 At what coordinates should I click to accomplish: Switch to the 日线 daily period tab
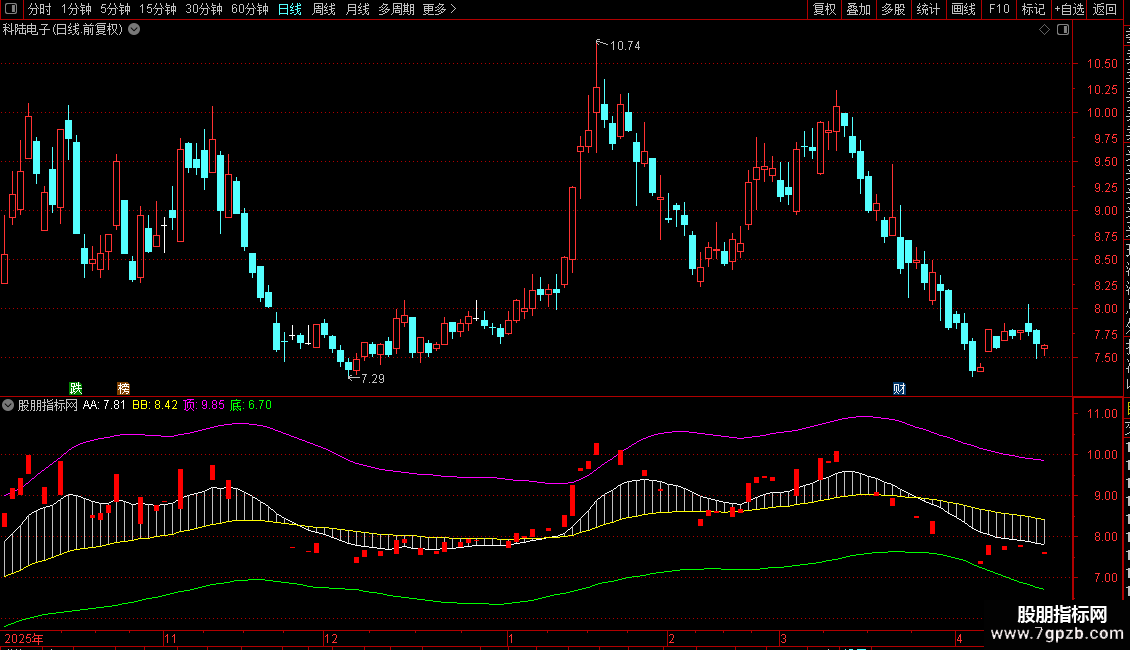290,9
